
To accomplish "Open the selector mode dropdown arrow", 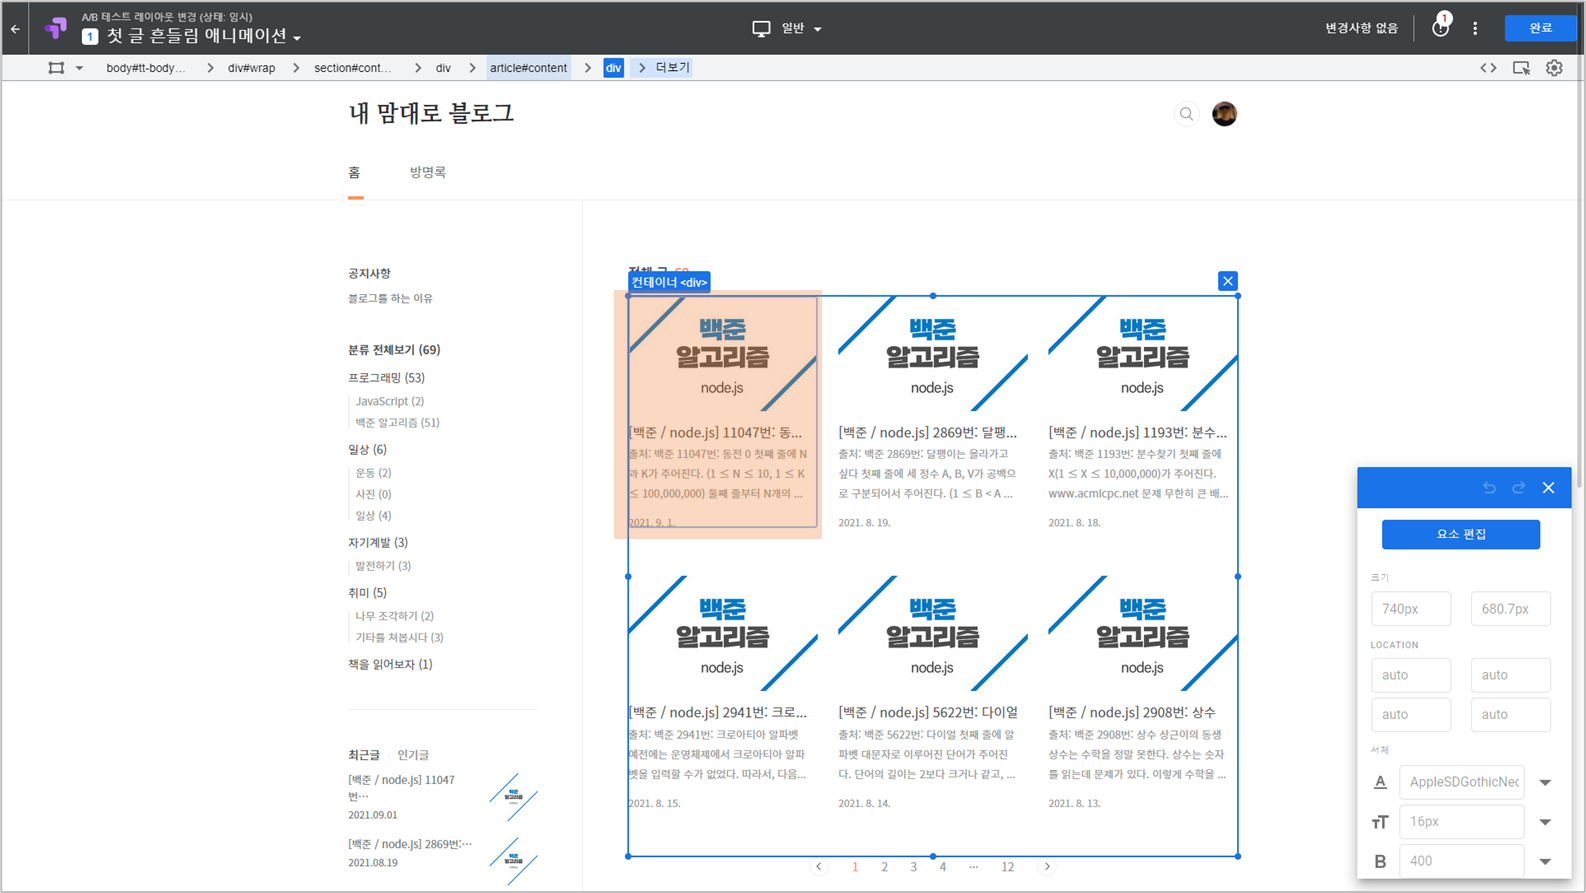I will click(x=79, y=68).
